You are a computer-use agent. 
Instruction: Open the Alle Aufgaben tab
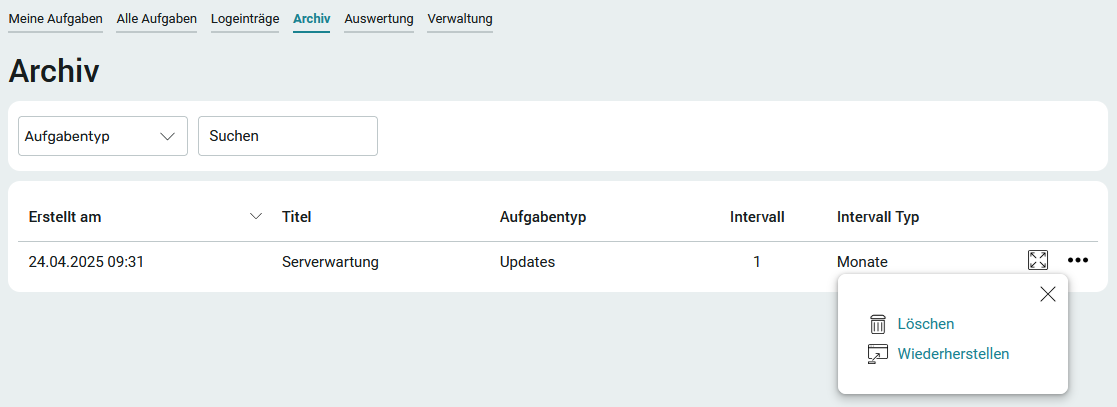pyautogui.click(x=157, y=19)
